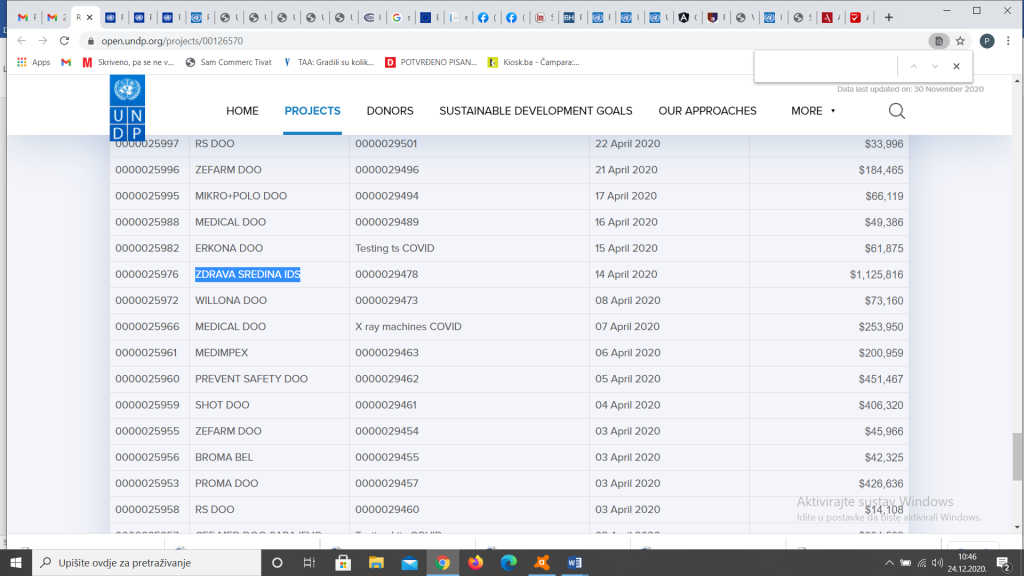Click the PROMA DOO vendor cell
The width and height of the screenshot is (1024, 576).
[226, 483]
